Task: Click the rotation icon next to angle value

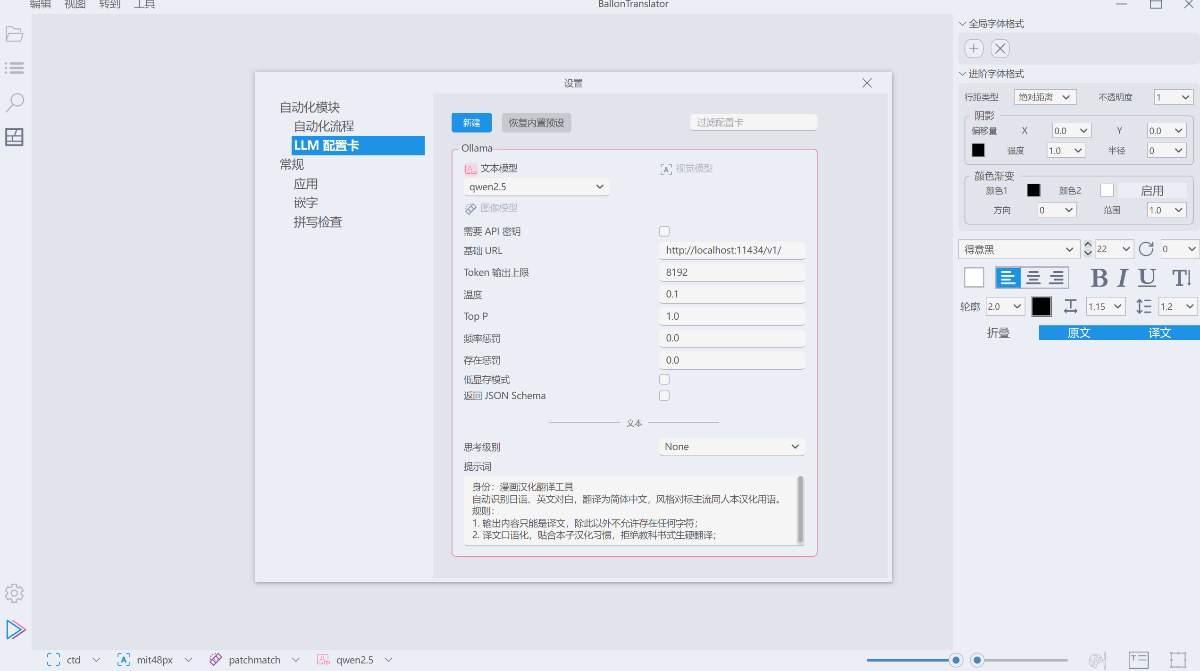Action: (x=1146, y=249)
